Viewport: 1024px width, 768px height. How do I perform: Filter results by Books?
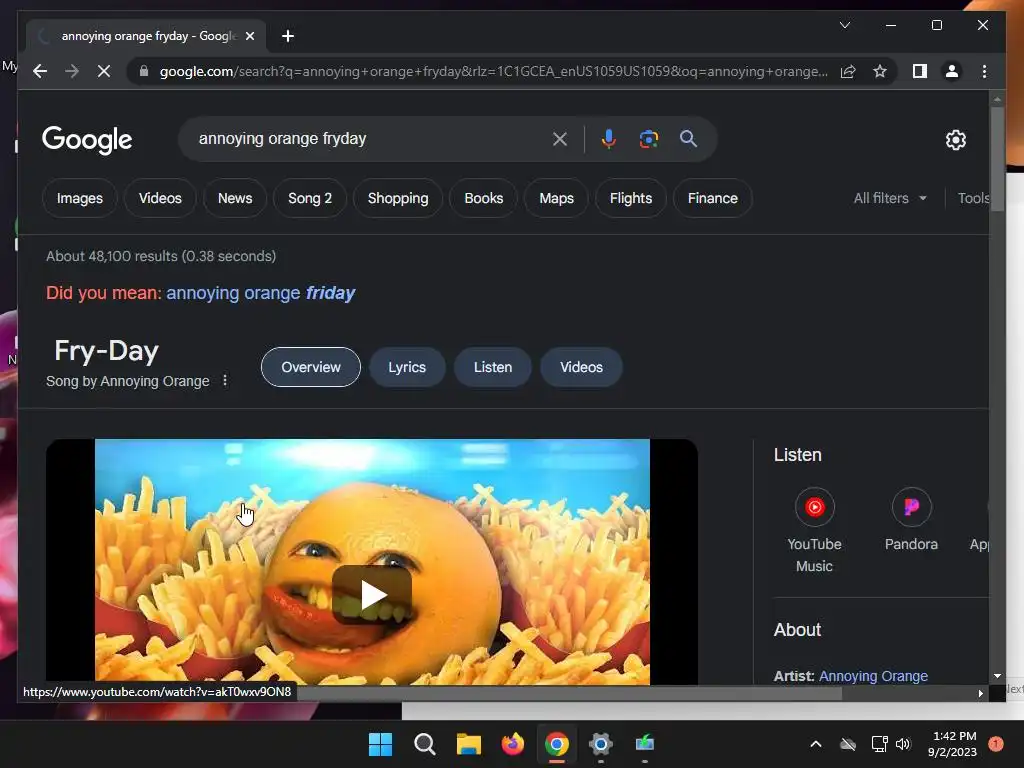coord(484,198)
